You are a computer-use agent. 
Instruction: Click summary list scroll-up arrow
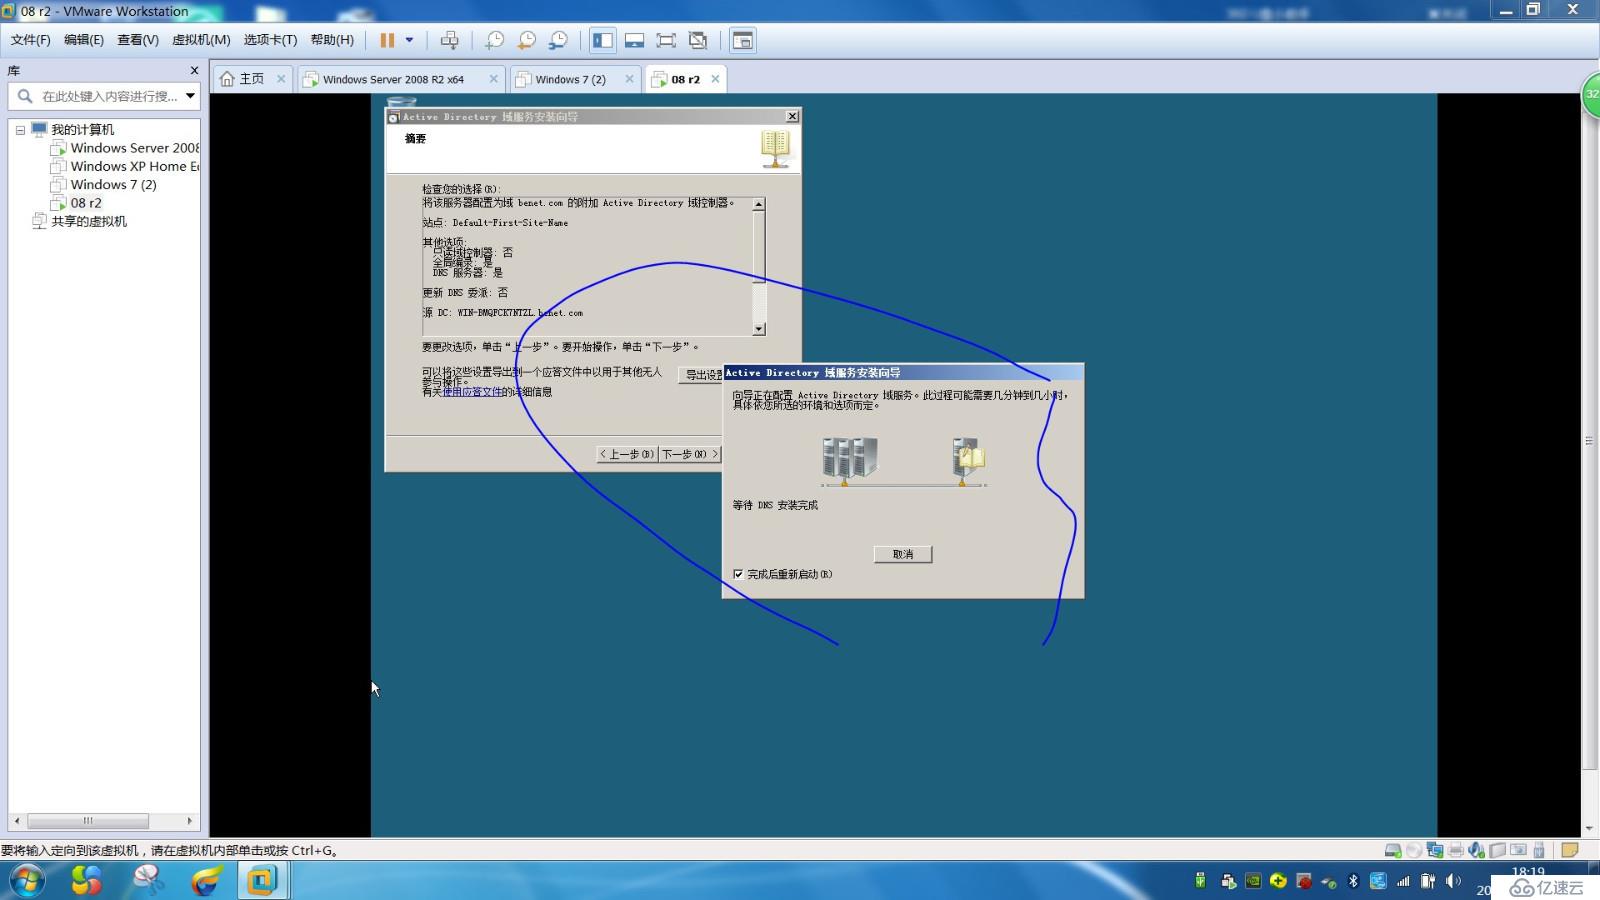click(x=759, y=204)
